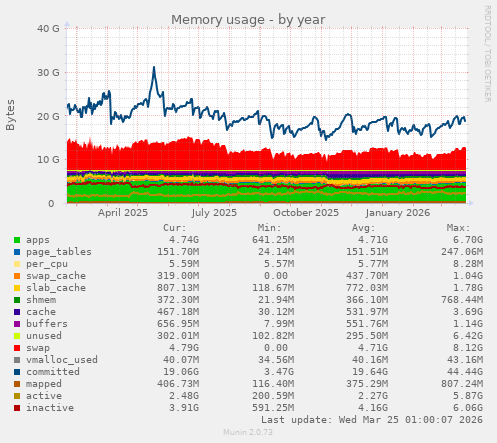Click the dark blue committed legend swatch

(17, 372)
